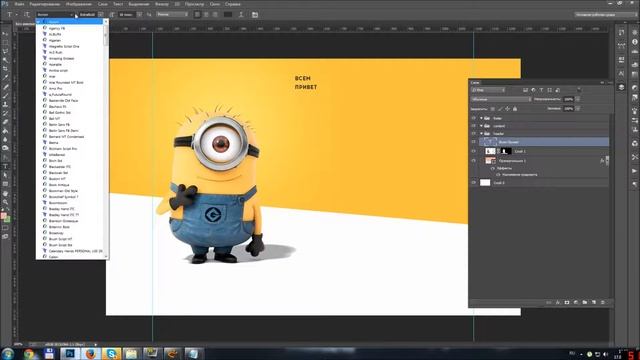Select the Horizontal Type tool in toolbox
Viewport: 640px width, 360px height.
5,167
